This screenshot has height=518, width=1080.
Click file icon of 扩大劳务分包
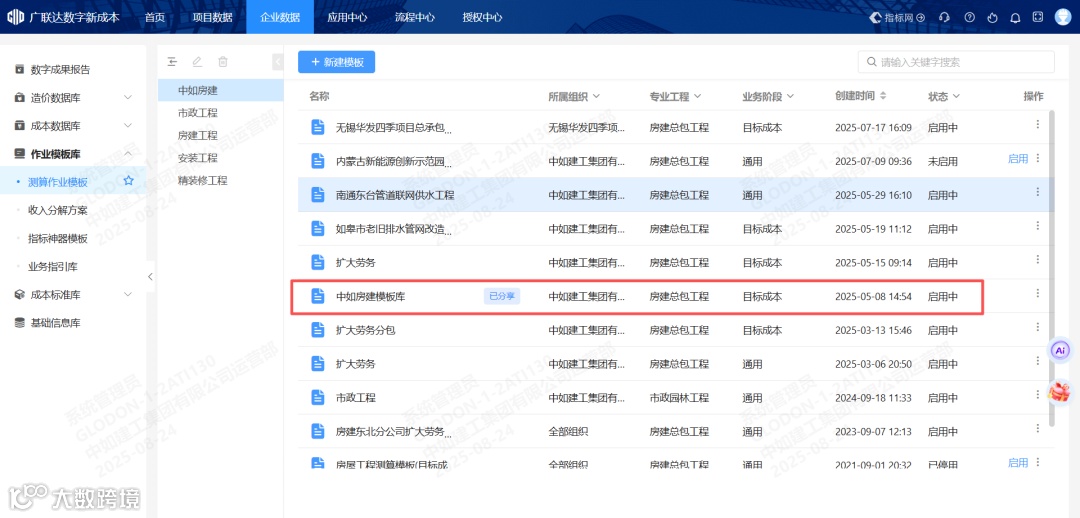(x=318, y=330)
